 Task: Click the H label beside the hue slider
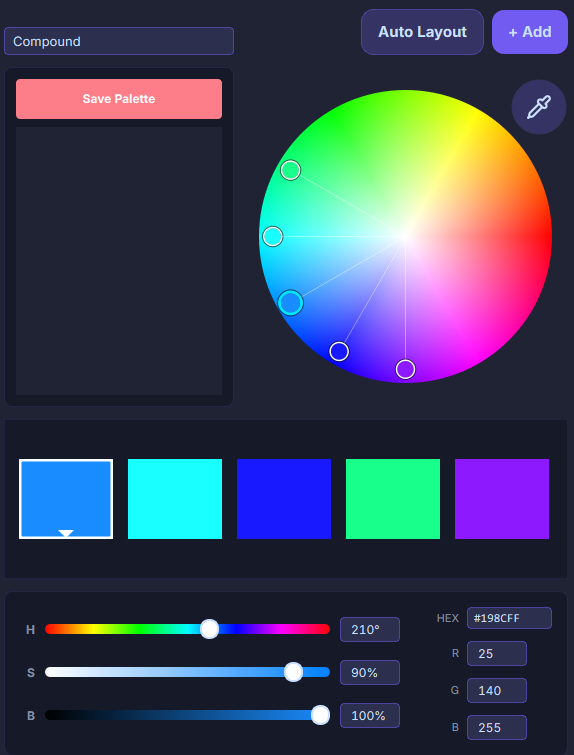[x=30, y=630]
